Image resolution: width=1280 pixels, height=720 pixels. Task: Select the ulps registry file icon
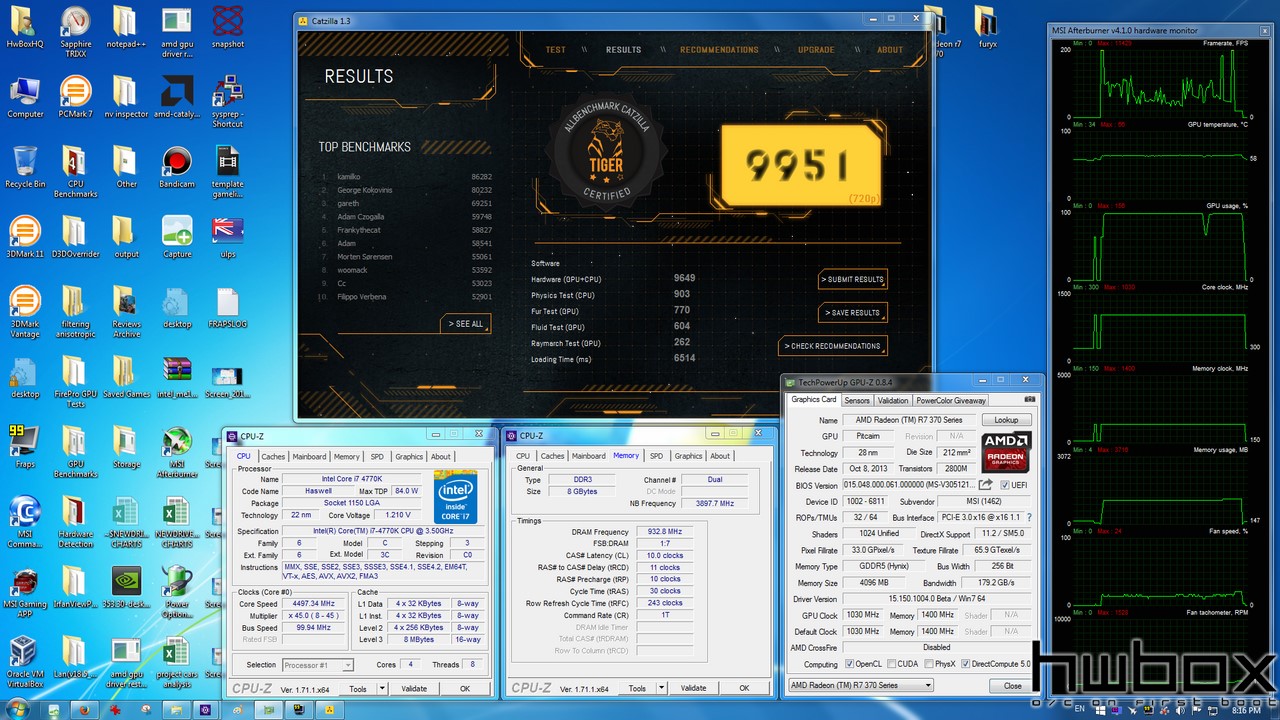[228, 237]
